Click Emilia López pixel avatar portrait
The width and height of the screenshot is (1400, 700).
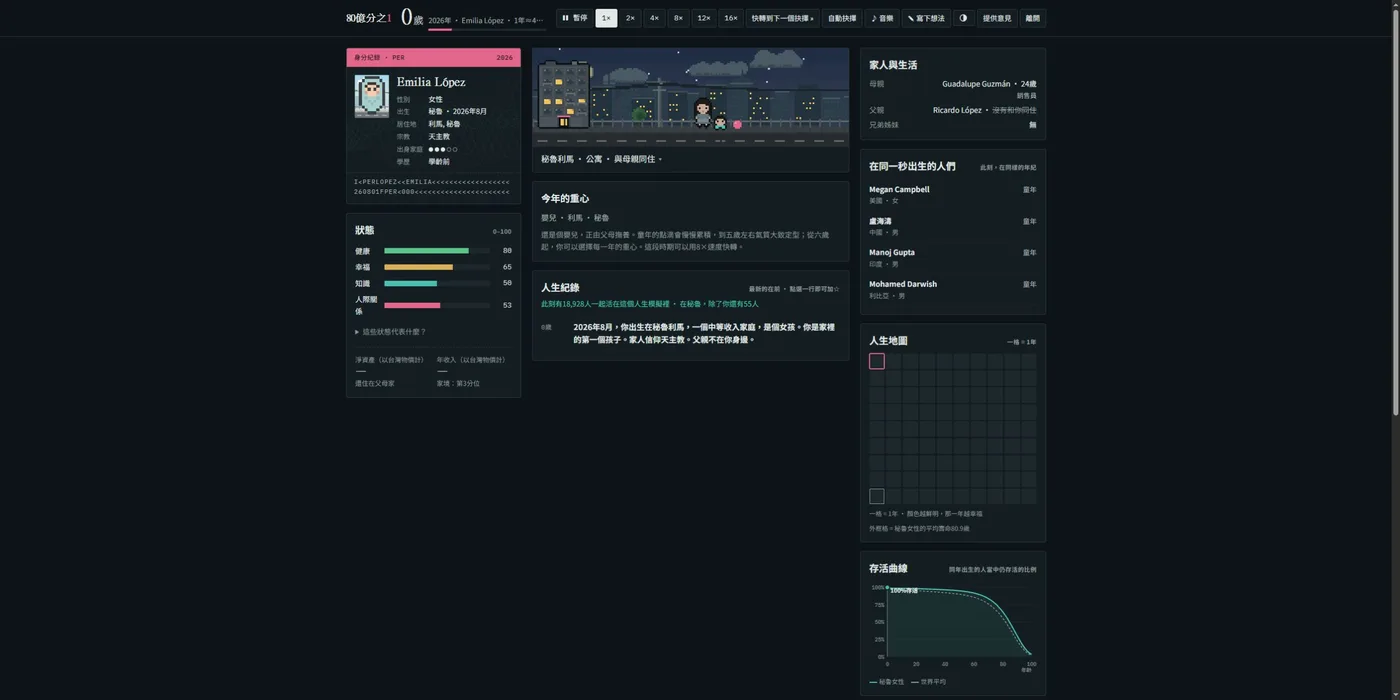[x=372, y=96]
